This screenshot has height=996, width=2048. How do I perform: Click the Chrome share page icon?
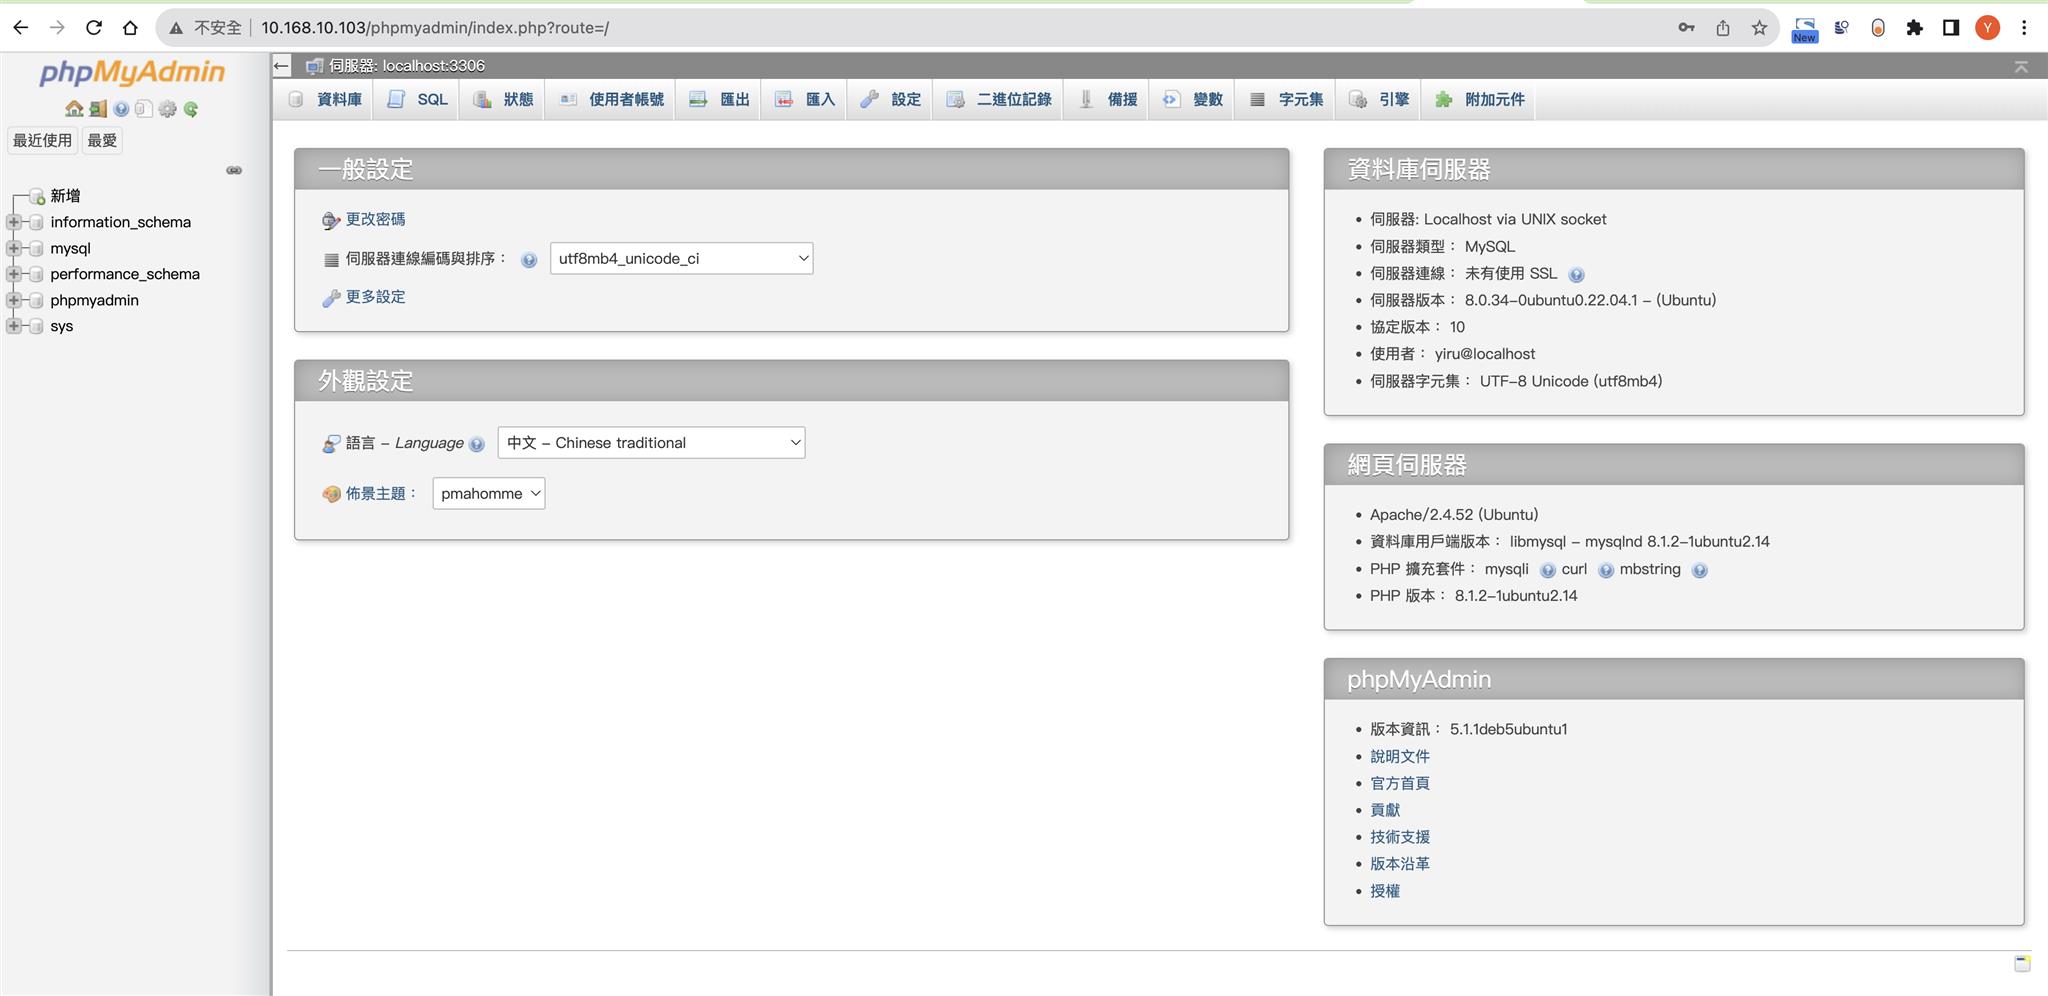click(1722, 28)
